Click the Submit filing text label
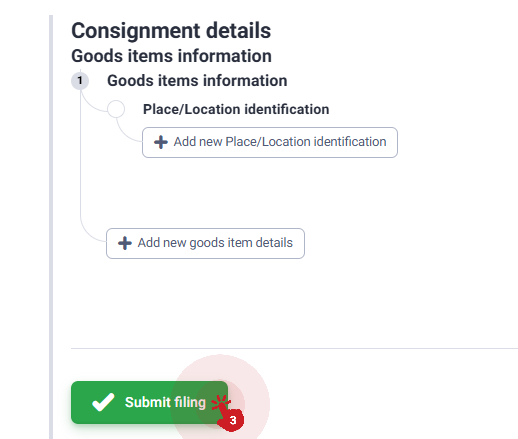518x439 pixels. pos(165,402)
